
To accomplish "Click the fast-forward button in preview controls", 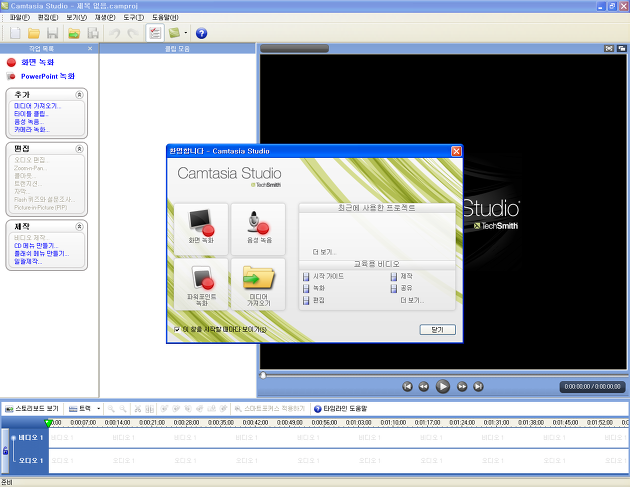I will pyautogui.click(x=462, y=387).
